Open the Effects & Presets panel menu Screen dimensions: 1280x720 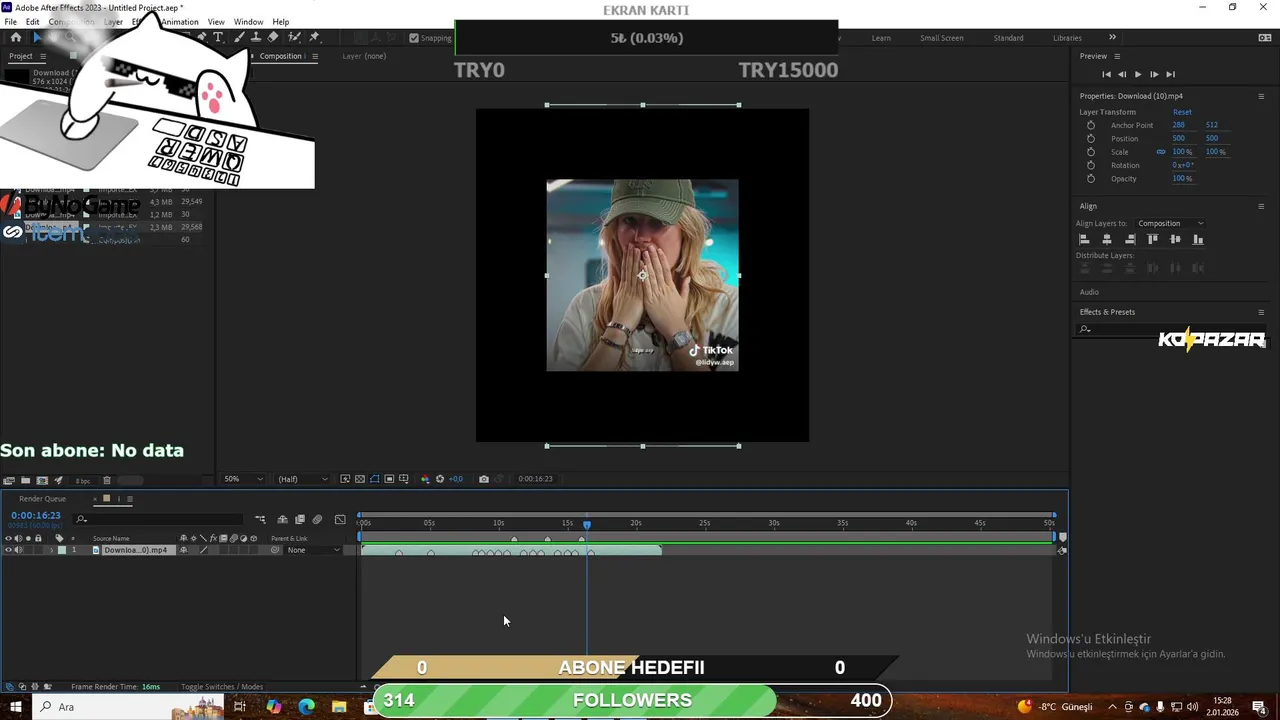1261,312
